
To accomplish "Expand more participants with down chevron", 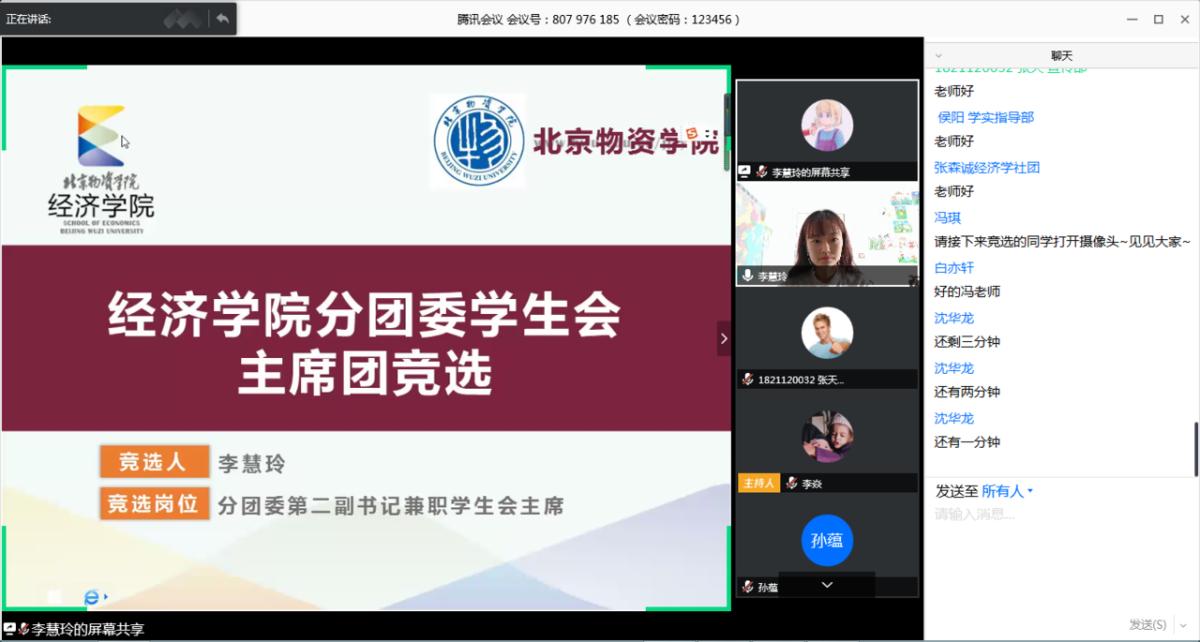I will point(827,584).
